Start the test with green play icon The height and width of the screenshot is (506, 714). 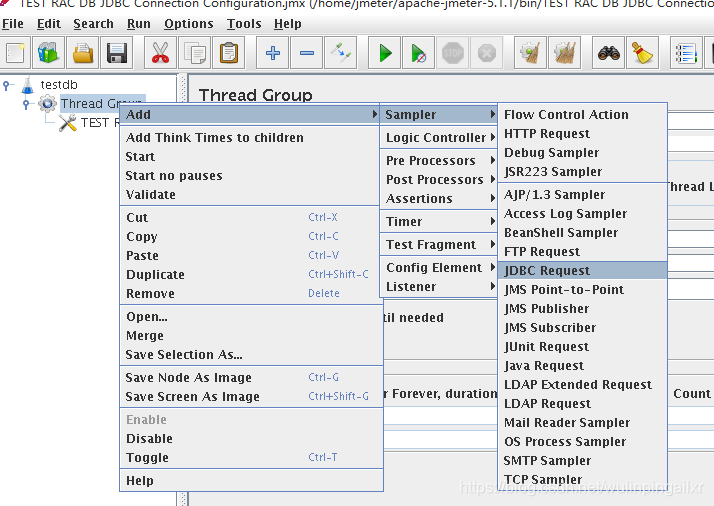[385, 53]
